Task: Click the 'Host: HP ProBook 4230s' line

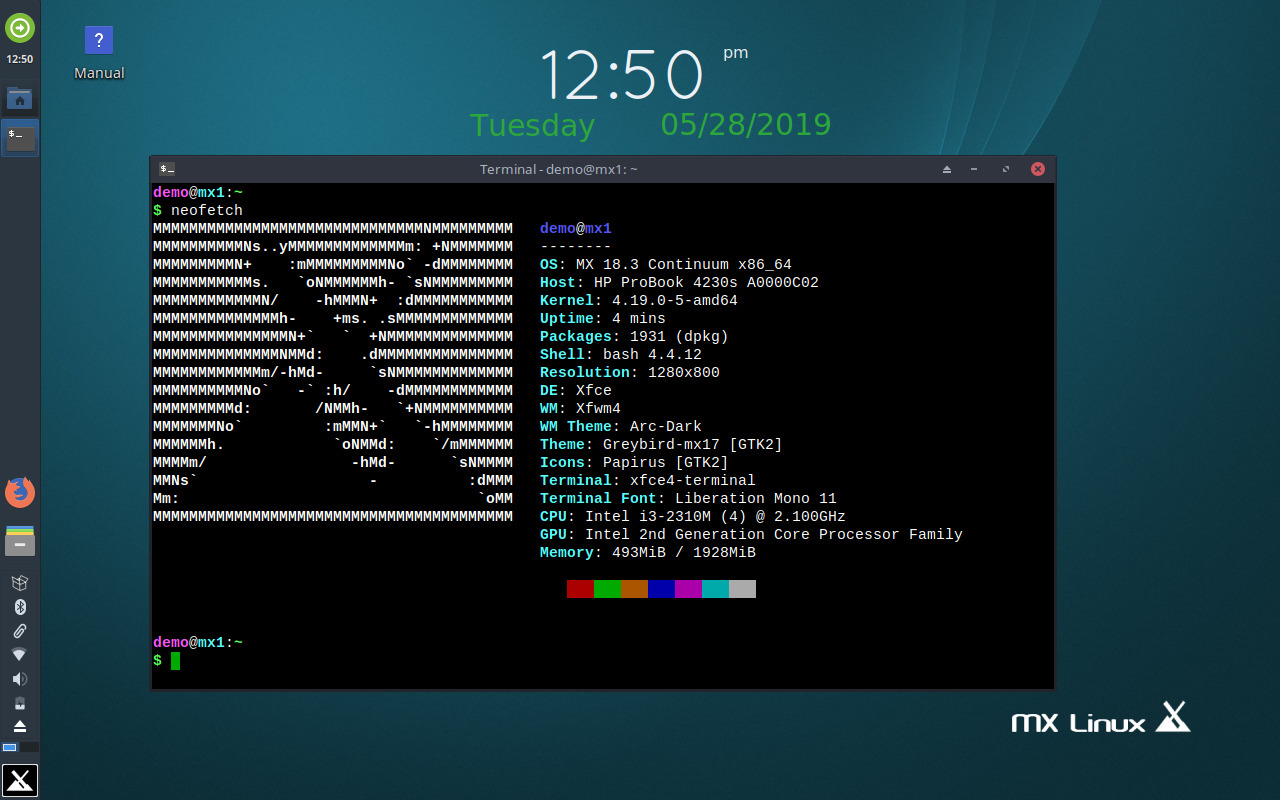Action: tap(679, 283)
